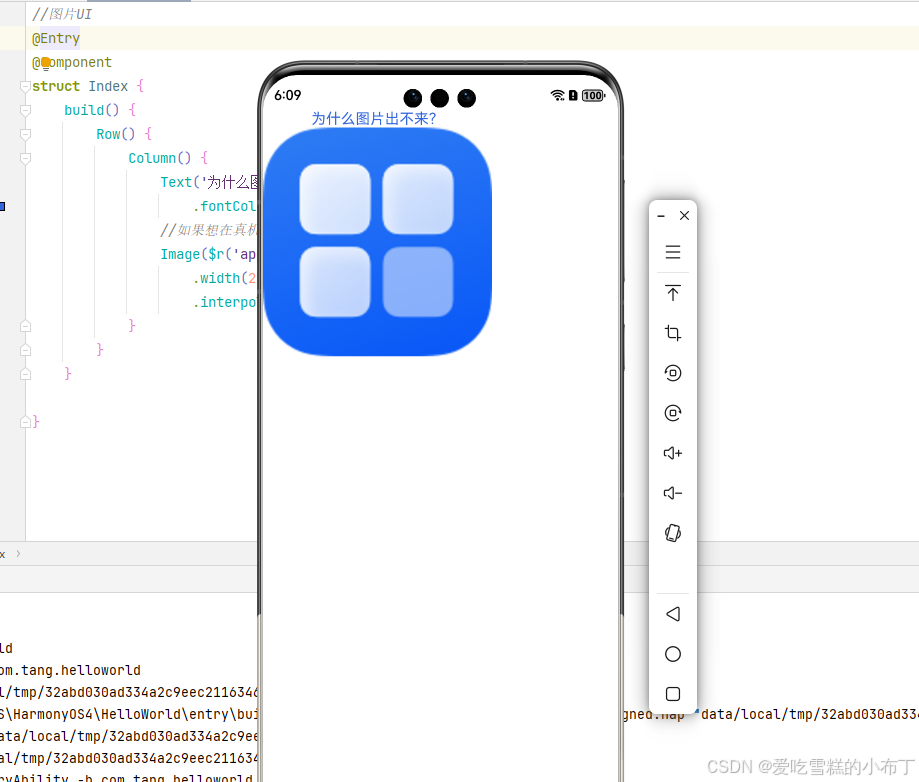Click the 'data/local/tmp/32abd030ad33' log text at right
This screenshot has height=782, width=919.
[810, 714]
